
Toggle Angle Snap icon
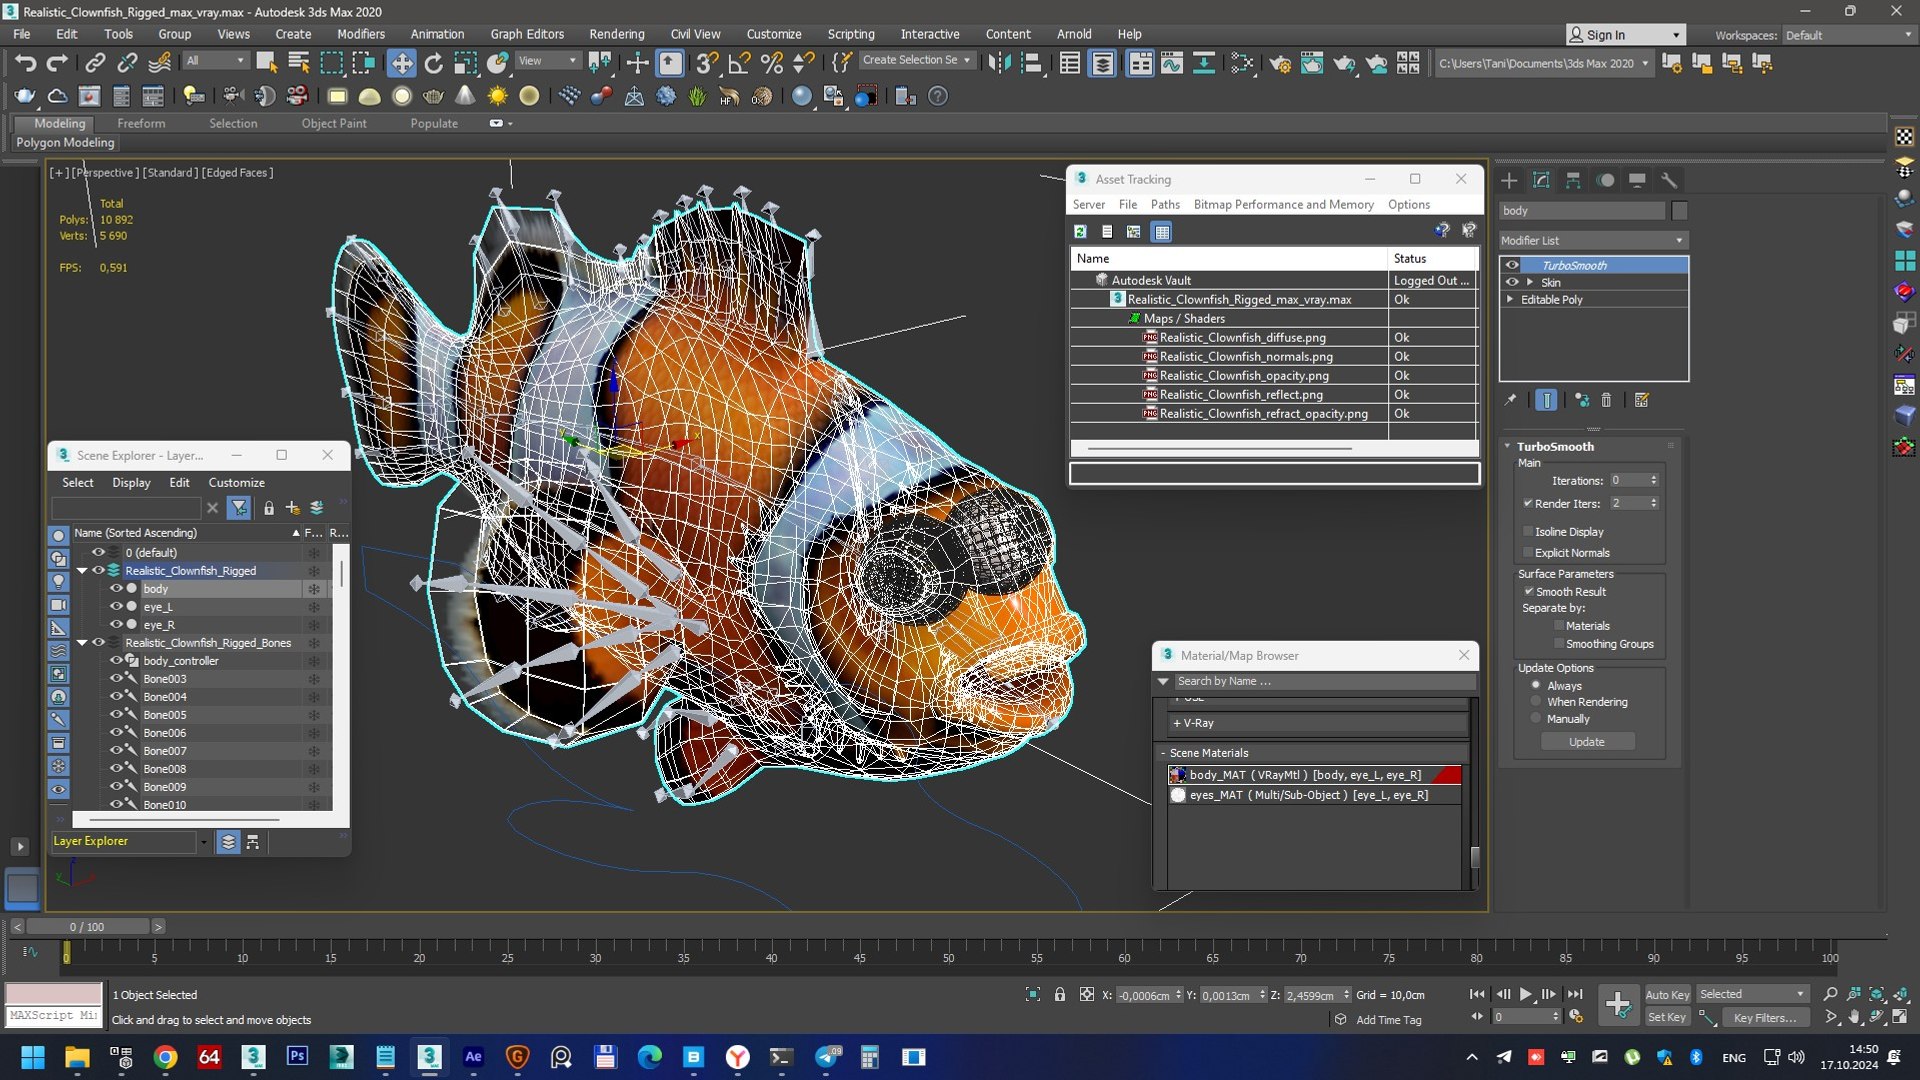coord(739,63)
